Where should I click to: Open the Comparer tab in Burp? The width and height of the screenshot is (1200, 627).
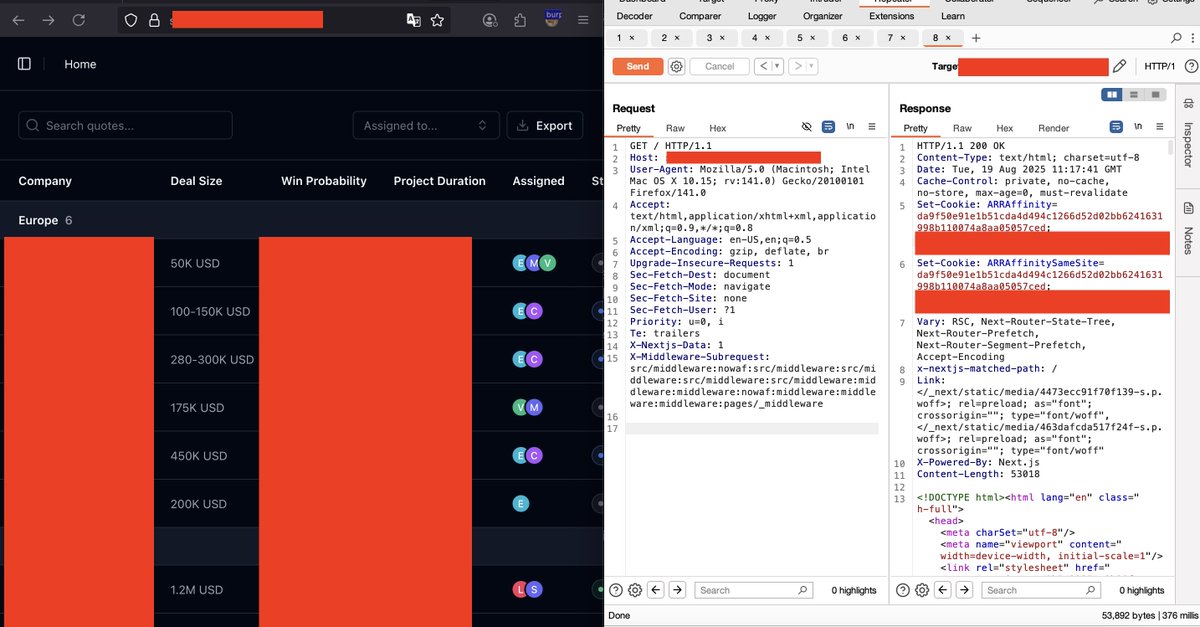point(700,16)
